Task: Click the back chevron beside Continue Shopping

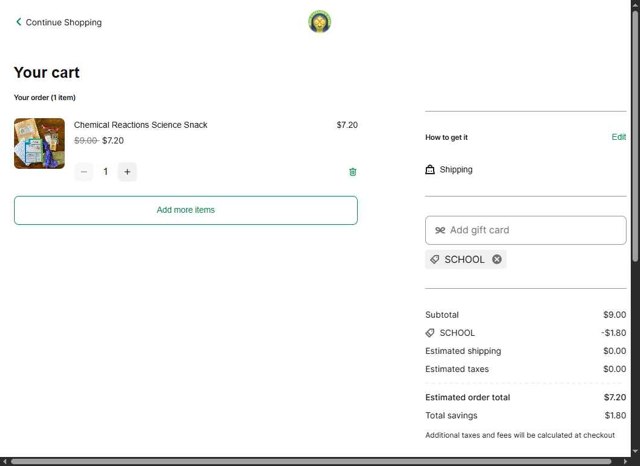Action: (18, 22)
